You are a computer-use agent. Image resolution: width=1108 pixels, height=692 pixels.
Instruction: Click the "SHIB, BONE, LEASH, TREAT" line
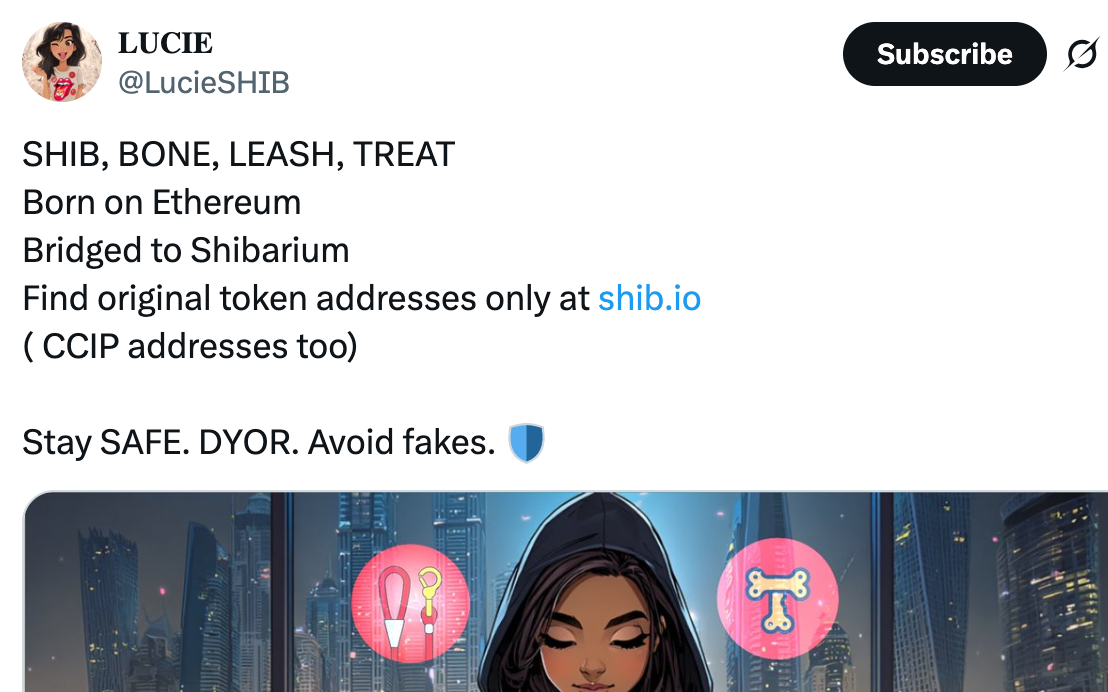click(x=238, y=154)
